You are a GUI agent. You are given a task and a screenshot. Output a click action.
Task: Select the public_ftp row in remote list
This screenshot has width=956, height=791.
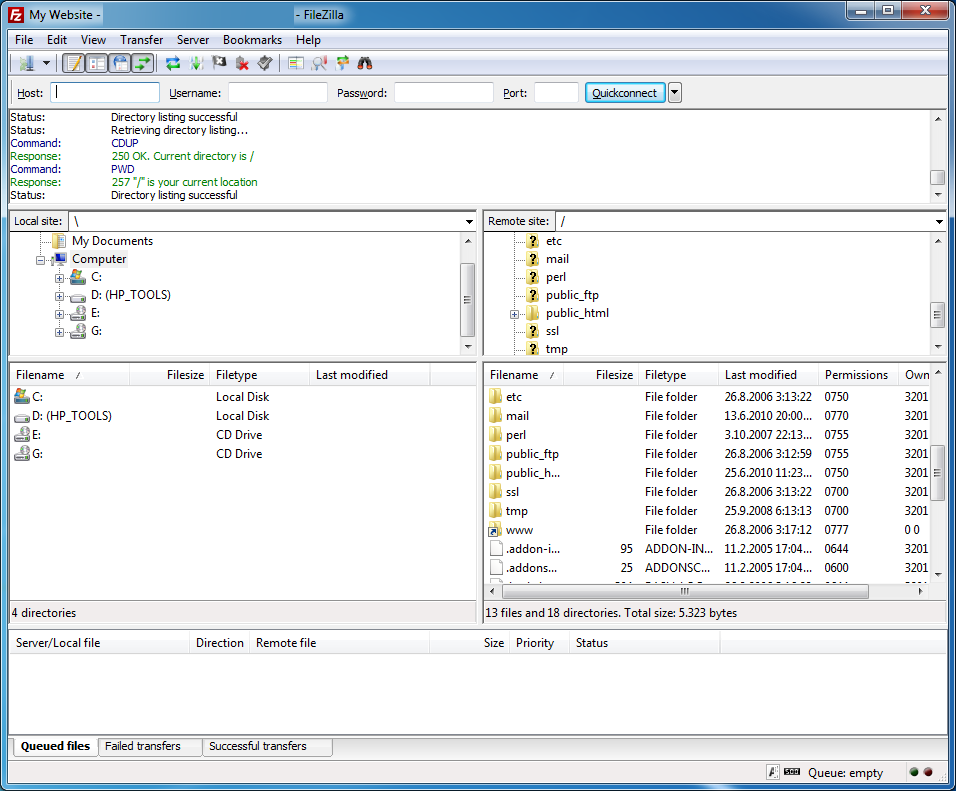707,454
